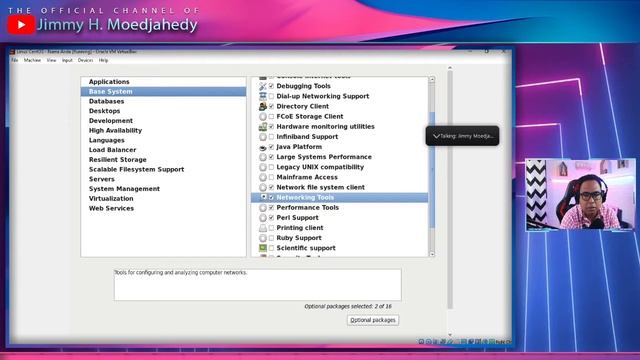Open the Machine menu
Screen dimensions: 640x360
click(x=32, y=60)
